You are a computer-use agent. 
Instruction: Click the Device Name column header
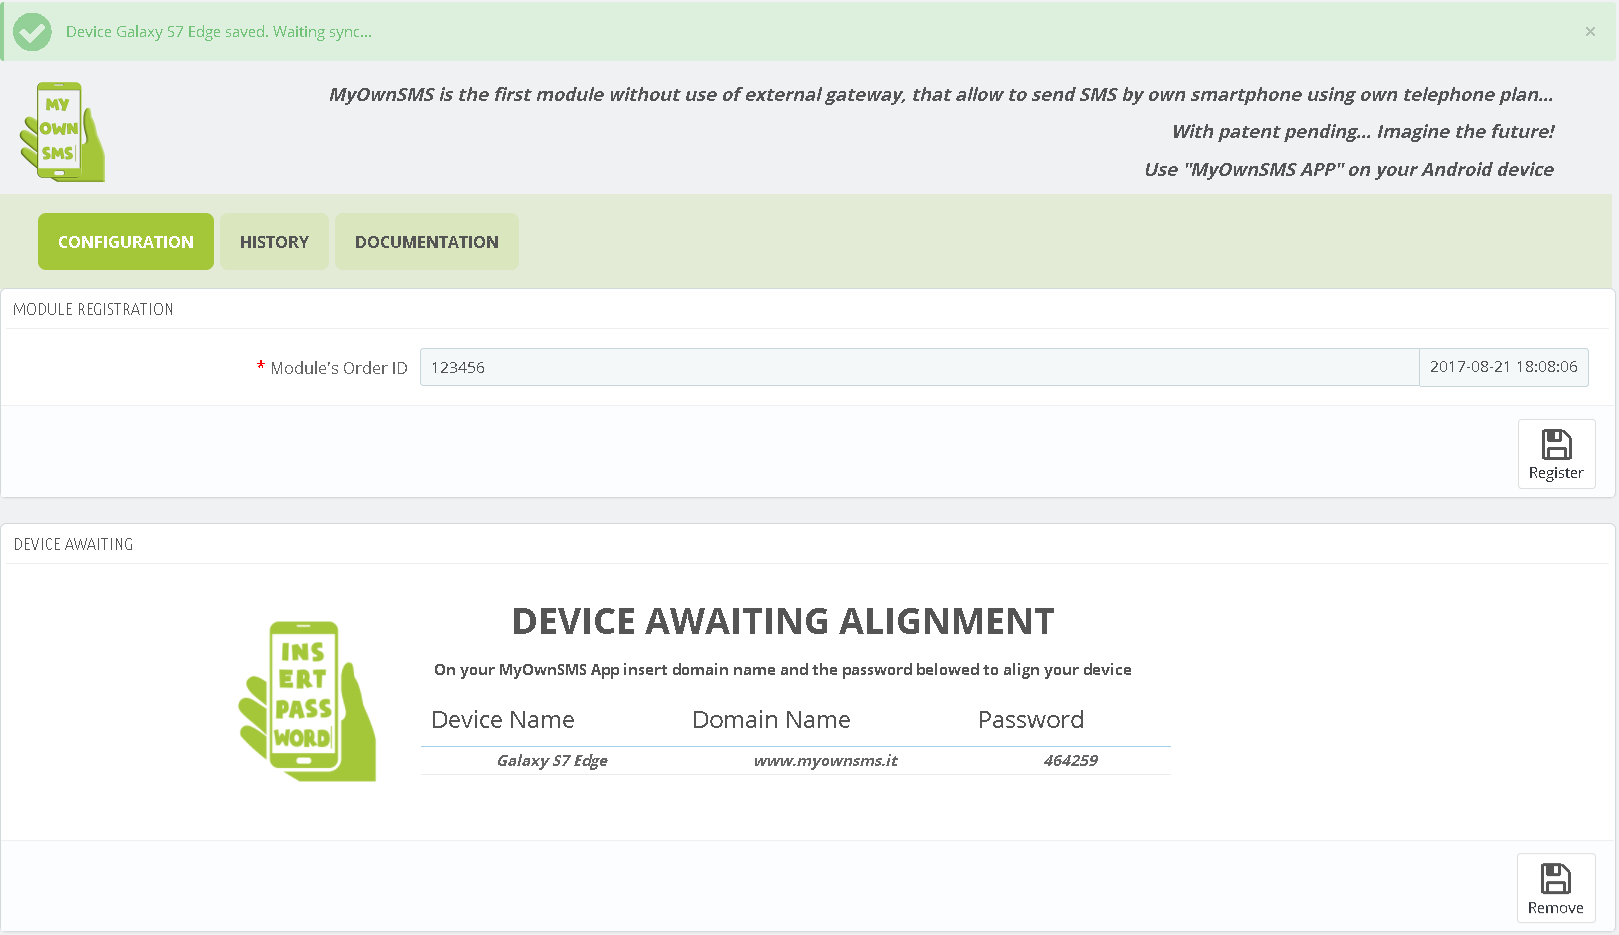(x=503, y=720)
